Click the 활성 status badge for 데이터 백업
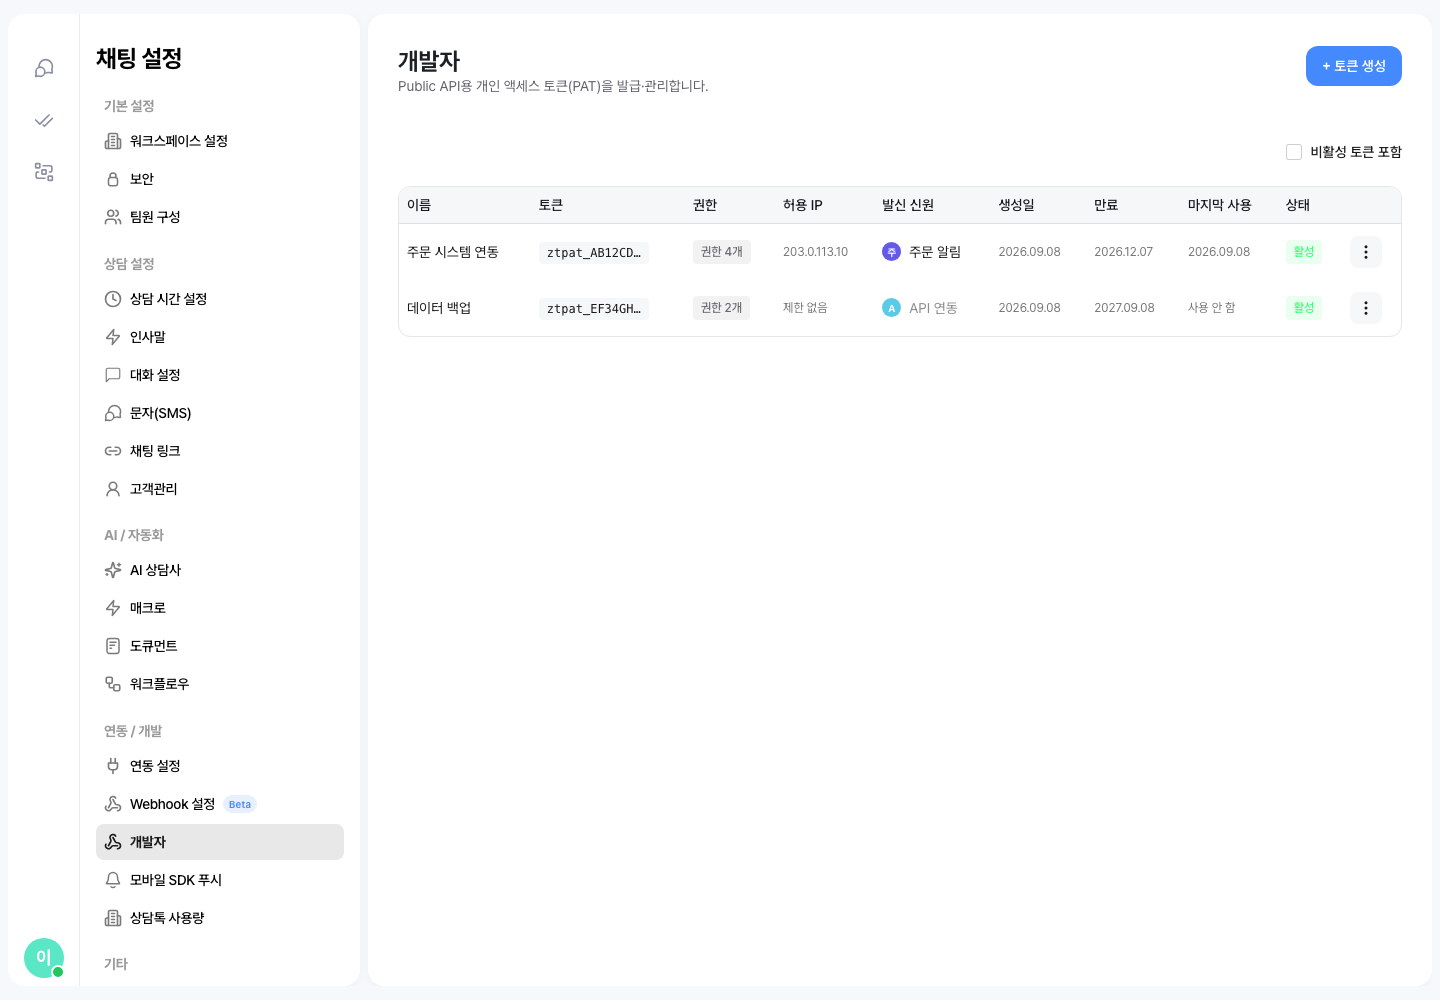 (1304, 308)
